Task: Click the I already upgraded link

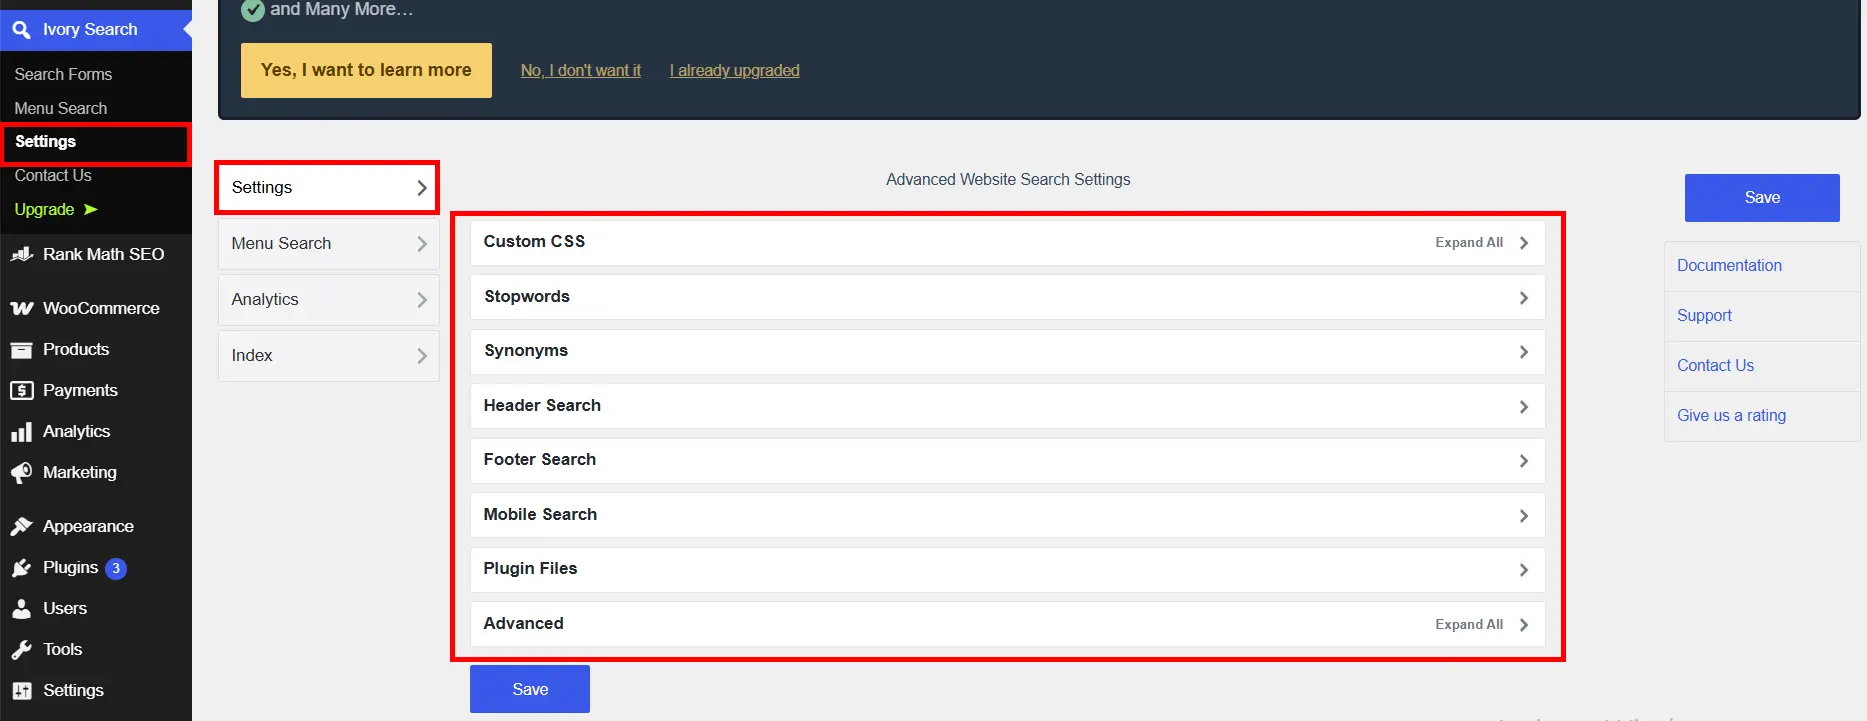Action: (x=735, y=71)
